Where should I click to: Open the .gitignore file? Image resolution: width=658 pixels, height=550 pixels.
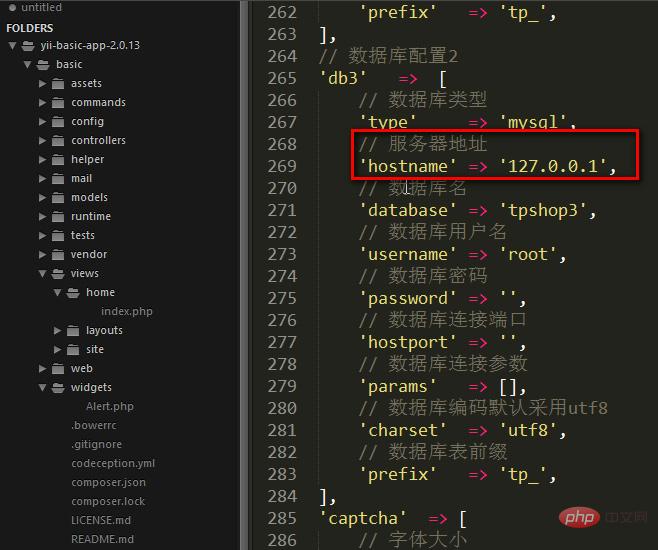tap(96, 445)
